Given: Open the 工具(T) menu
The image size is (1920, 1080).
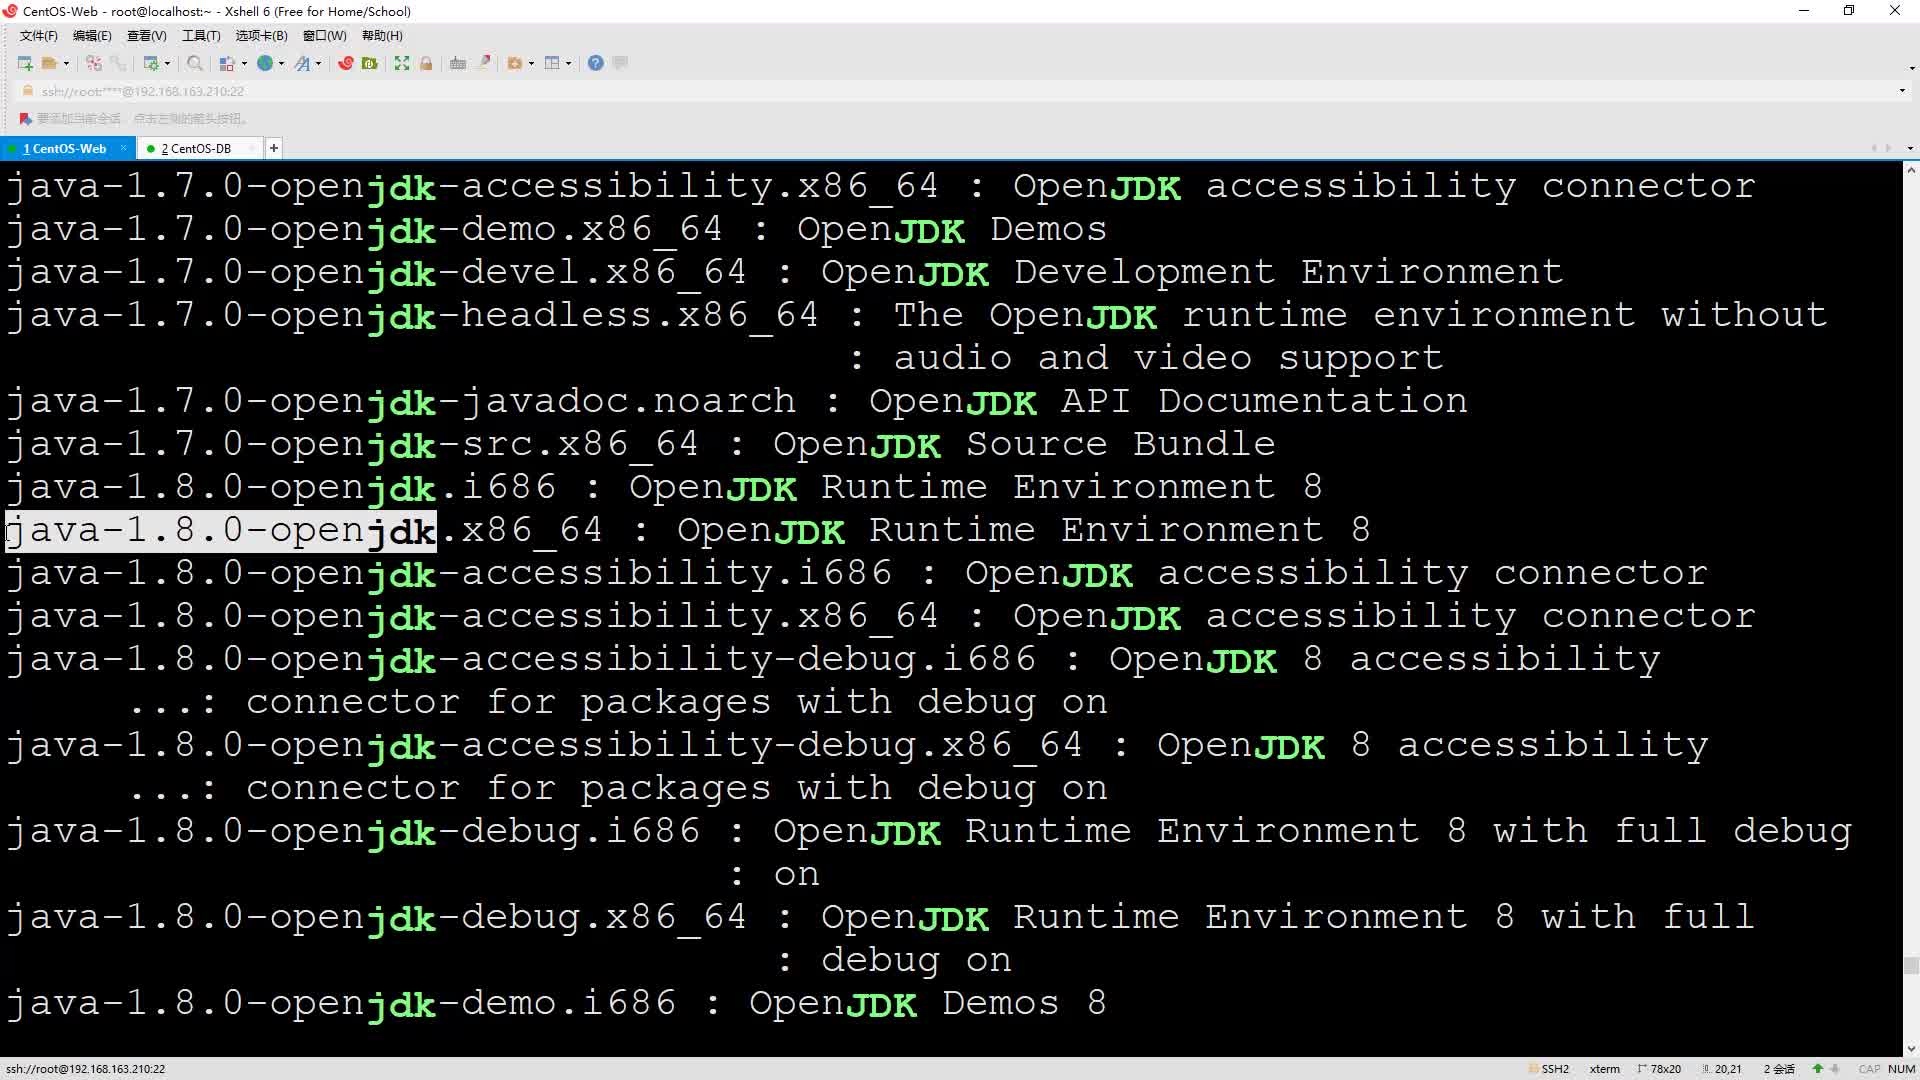Looking at the screenshot, I should (x=200, y=36).
